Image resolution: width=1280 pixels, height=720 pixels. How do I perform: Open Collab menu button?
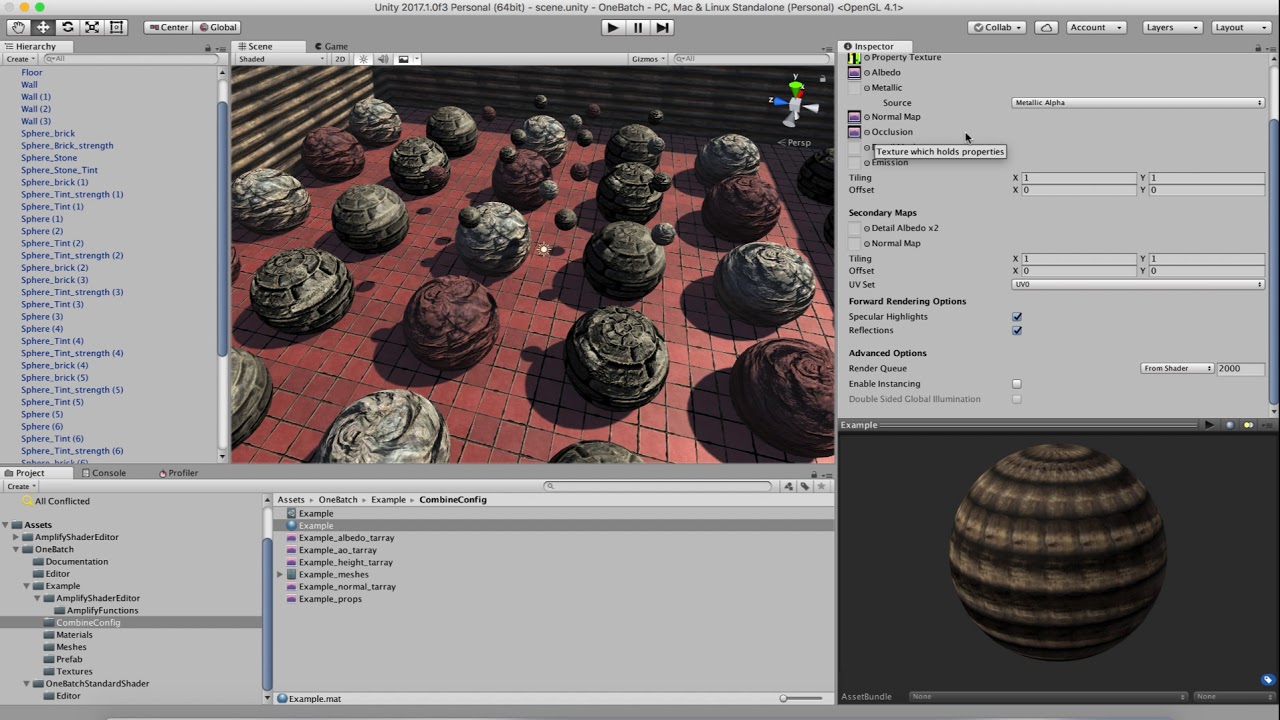[x=996, y=27]
